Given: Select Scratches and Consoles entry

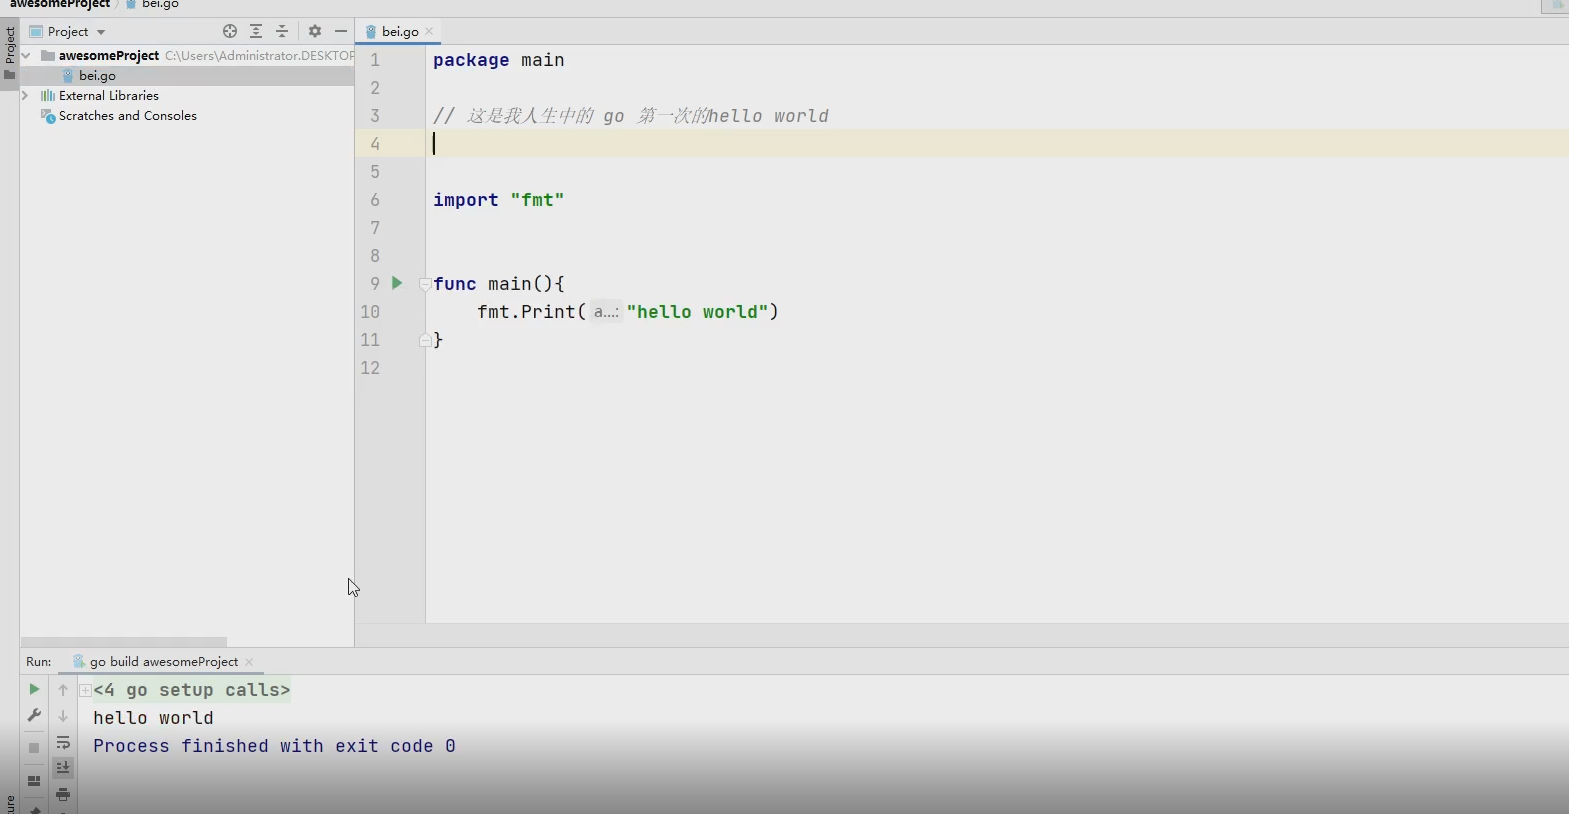Looking at the screenshot, I should [127, 115].
